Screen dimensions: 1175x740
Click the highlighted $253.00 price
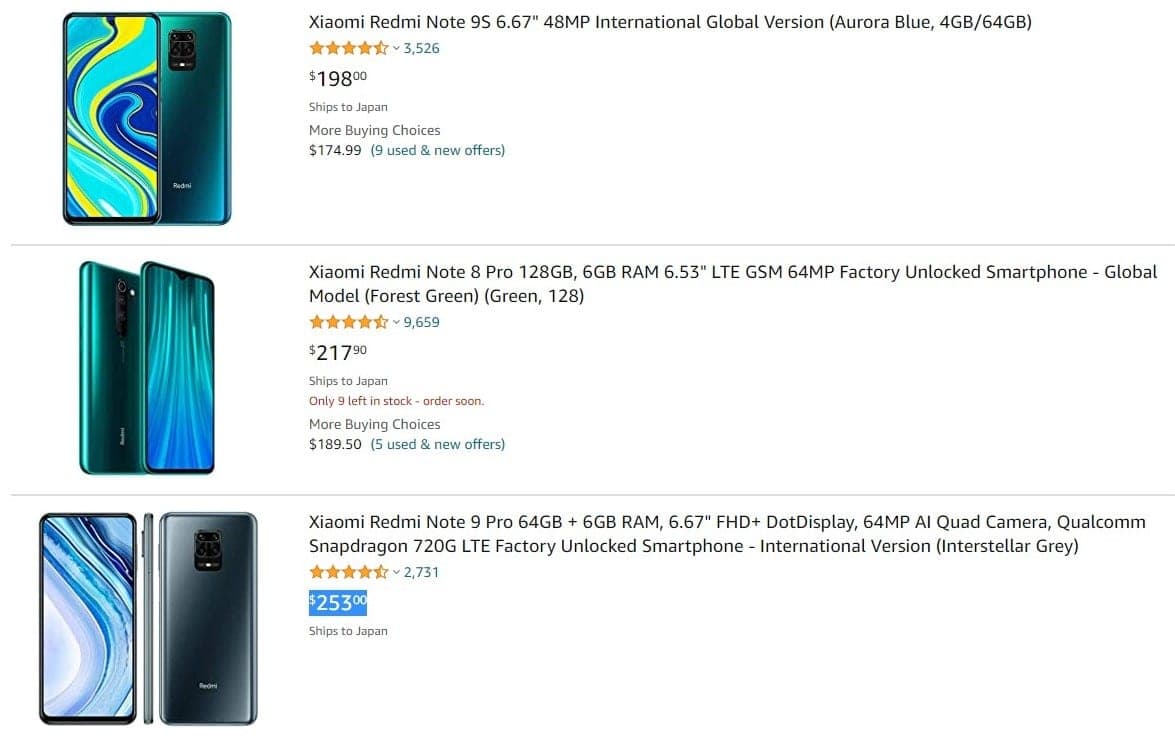tap(338, 603)
